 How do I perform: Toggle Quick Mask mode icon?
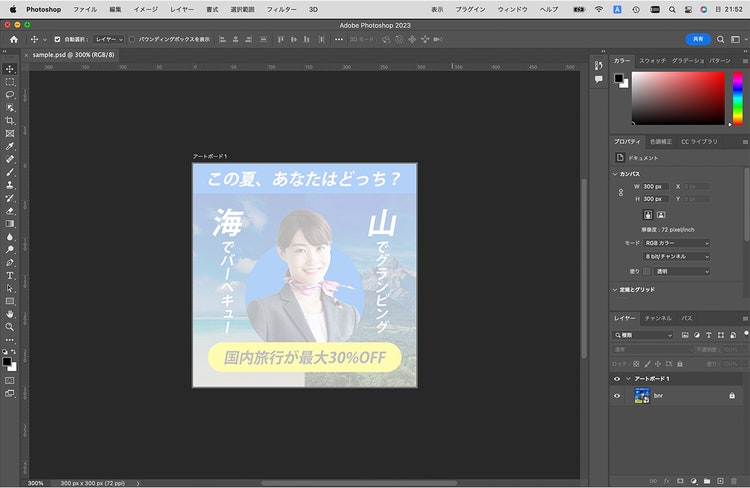10,380
